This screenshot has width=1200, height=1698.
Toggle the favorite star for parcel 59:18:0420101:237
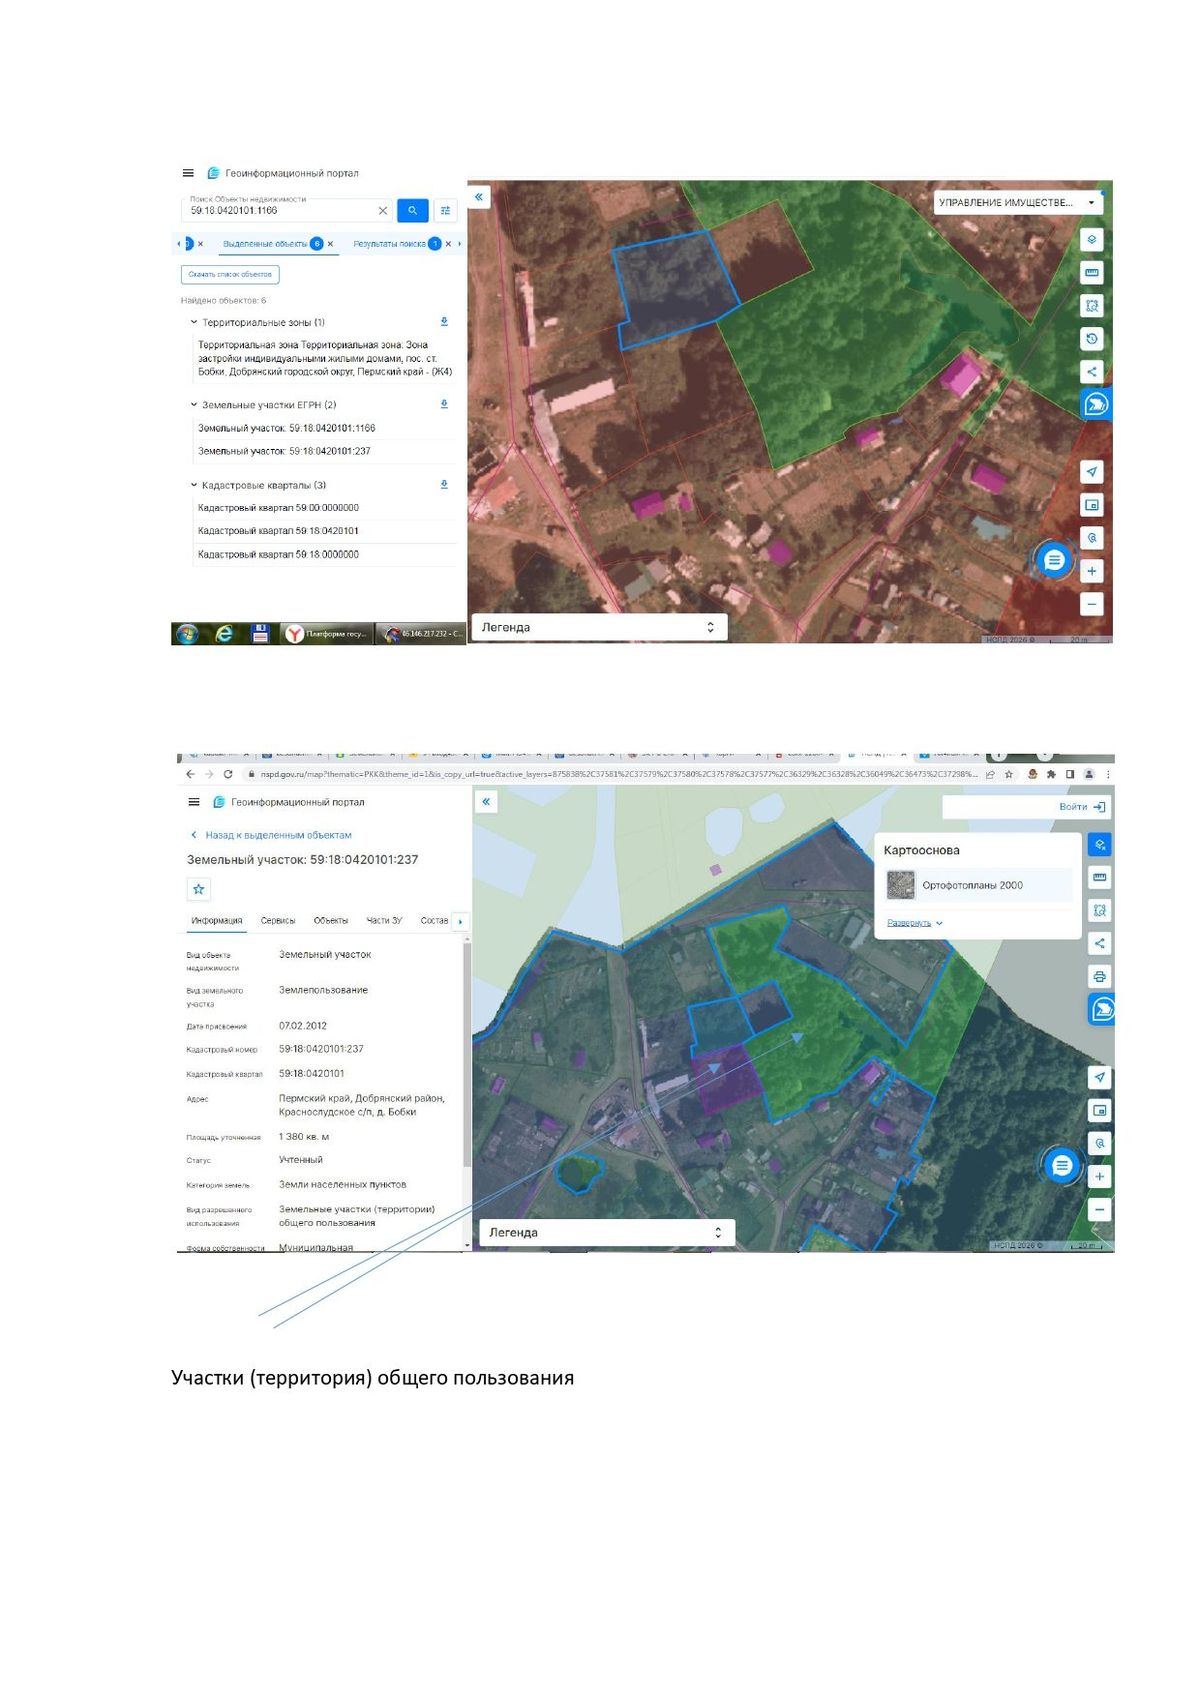[199, 889]
